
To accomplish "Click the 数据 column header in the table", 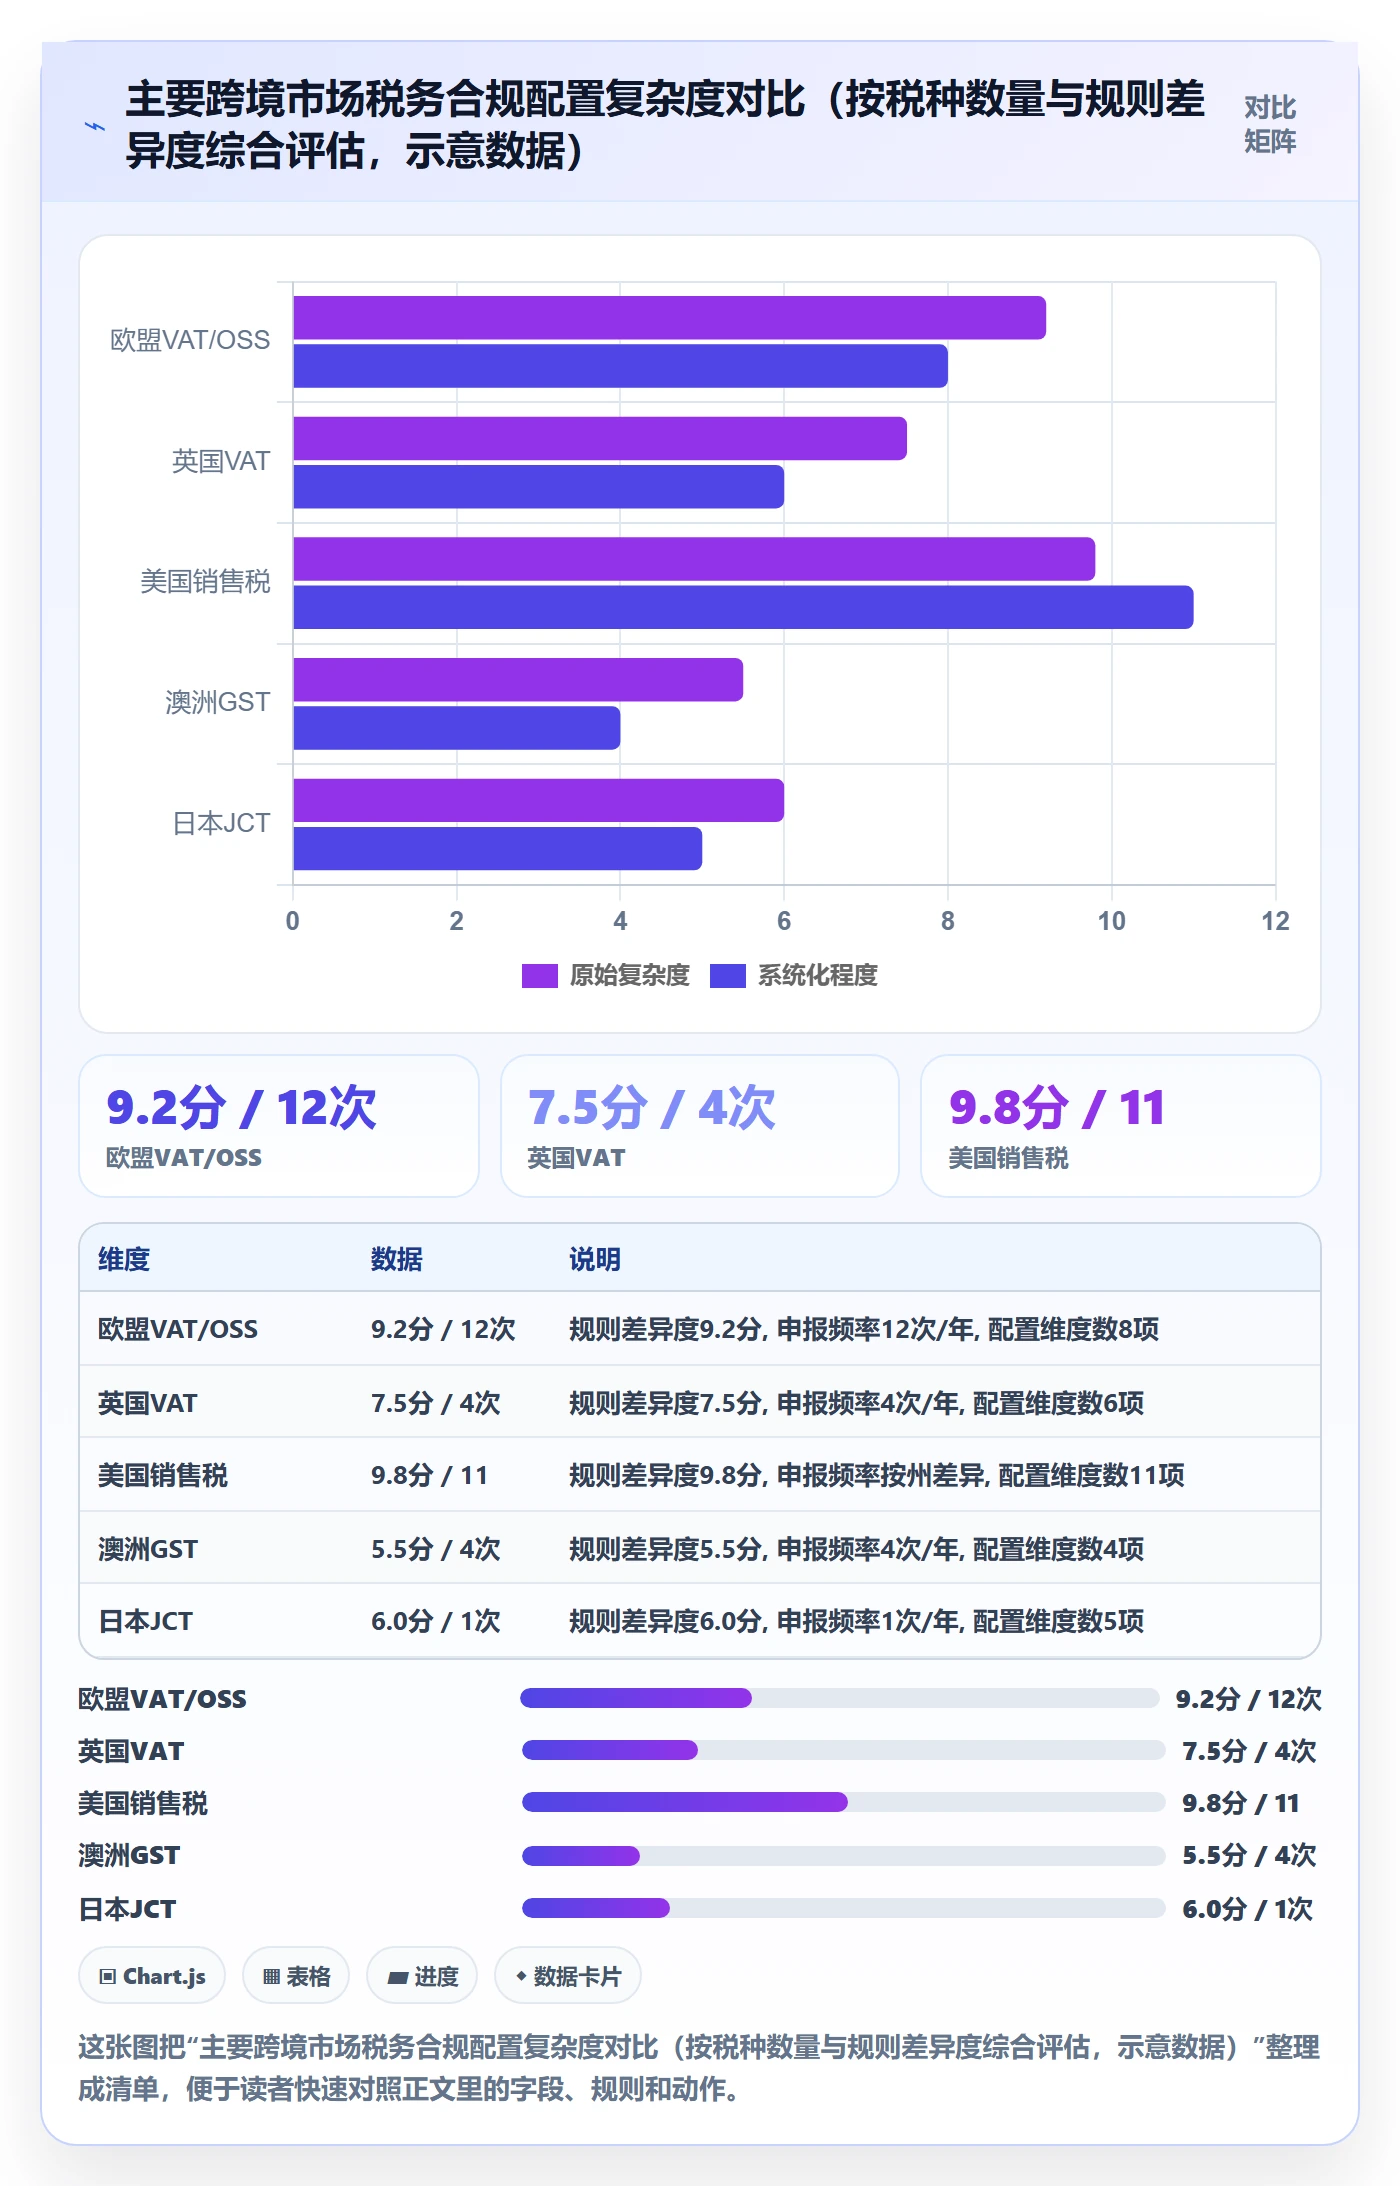I will [x=397, y=1259].
